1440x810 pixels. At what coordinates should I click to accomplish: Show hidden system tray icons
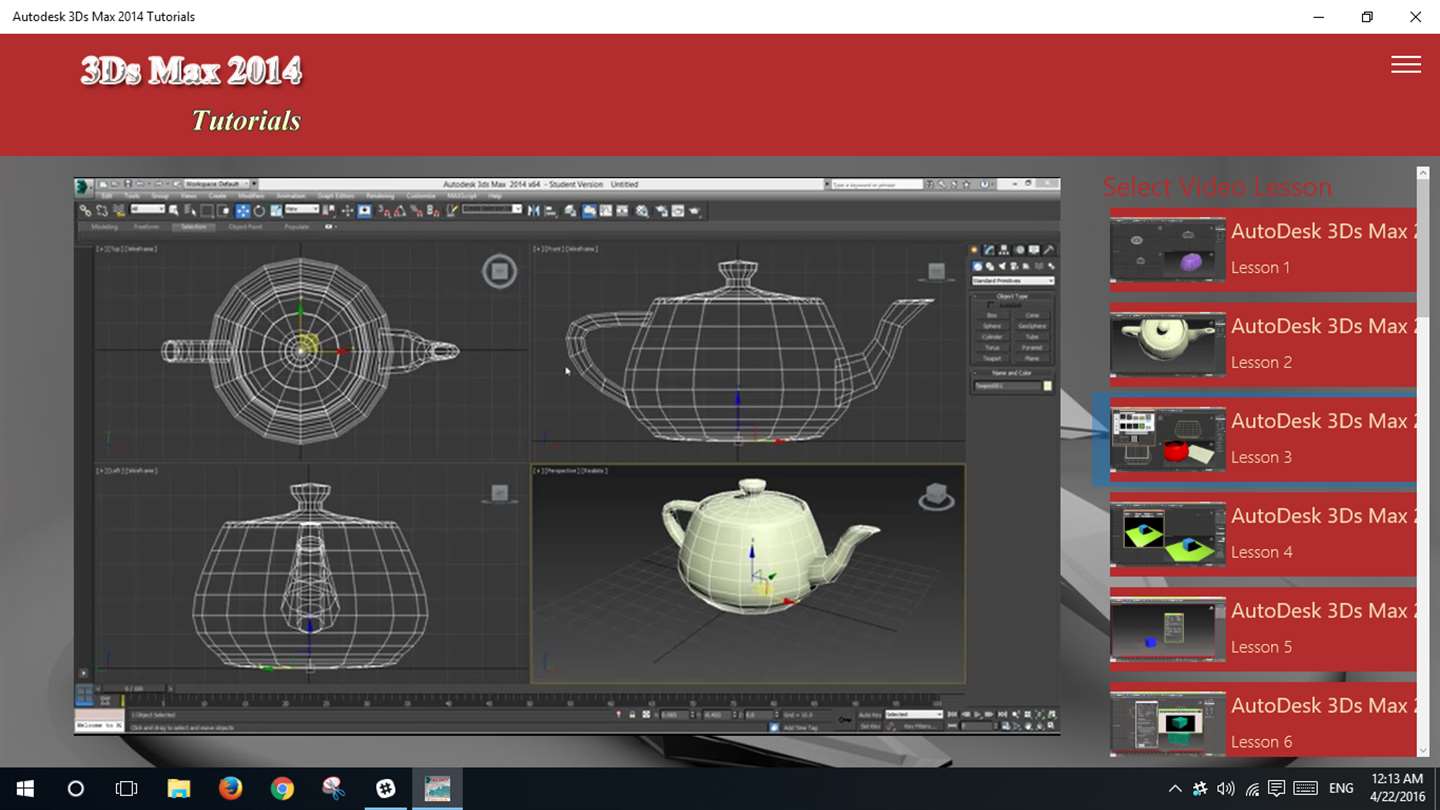1174,789
